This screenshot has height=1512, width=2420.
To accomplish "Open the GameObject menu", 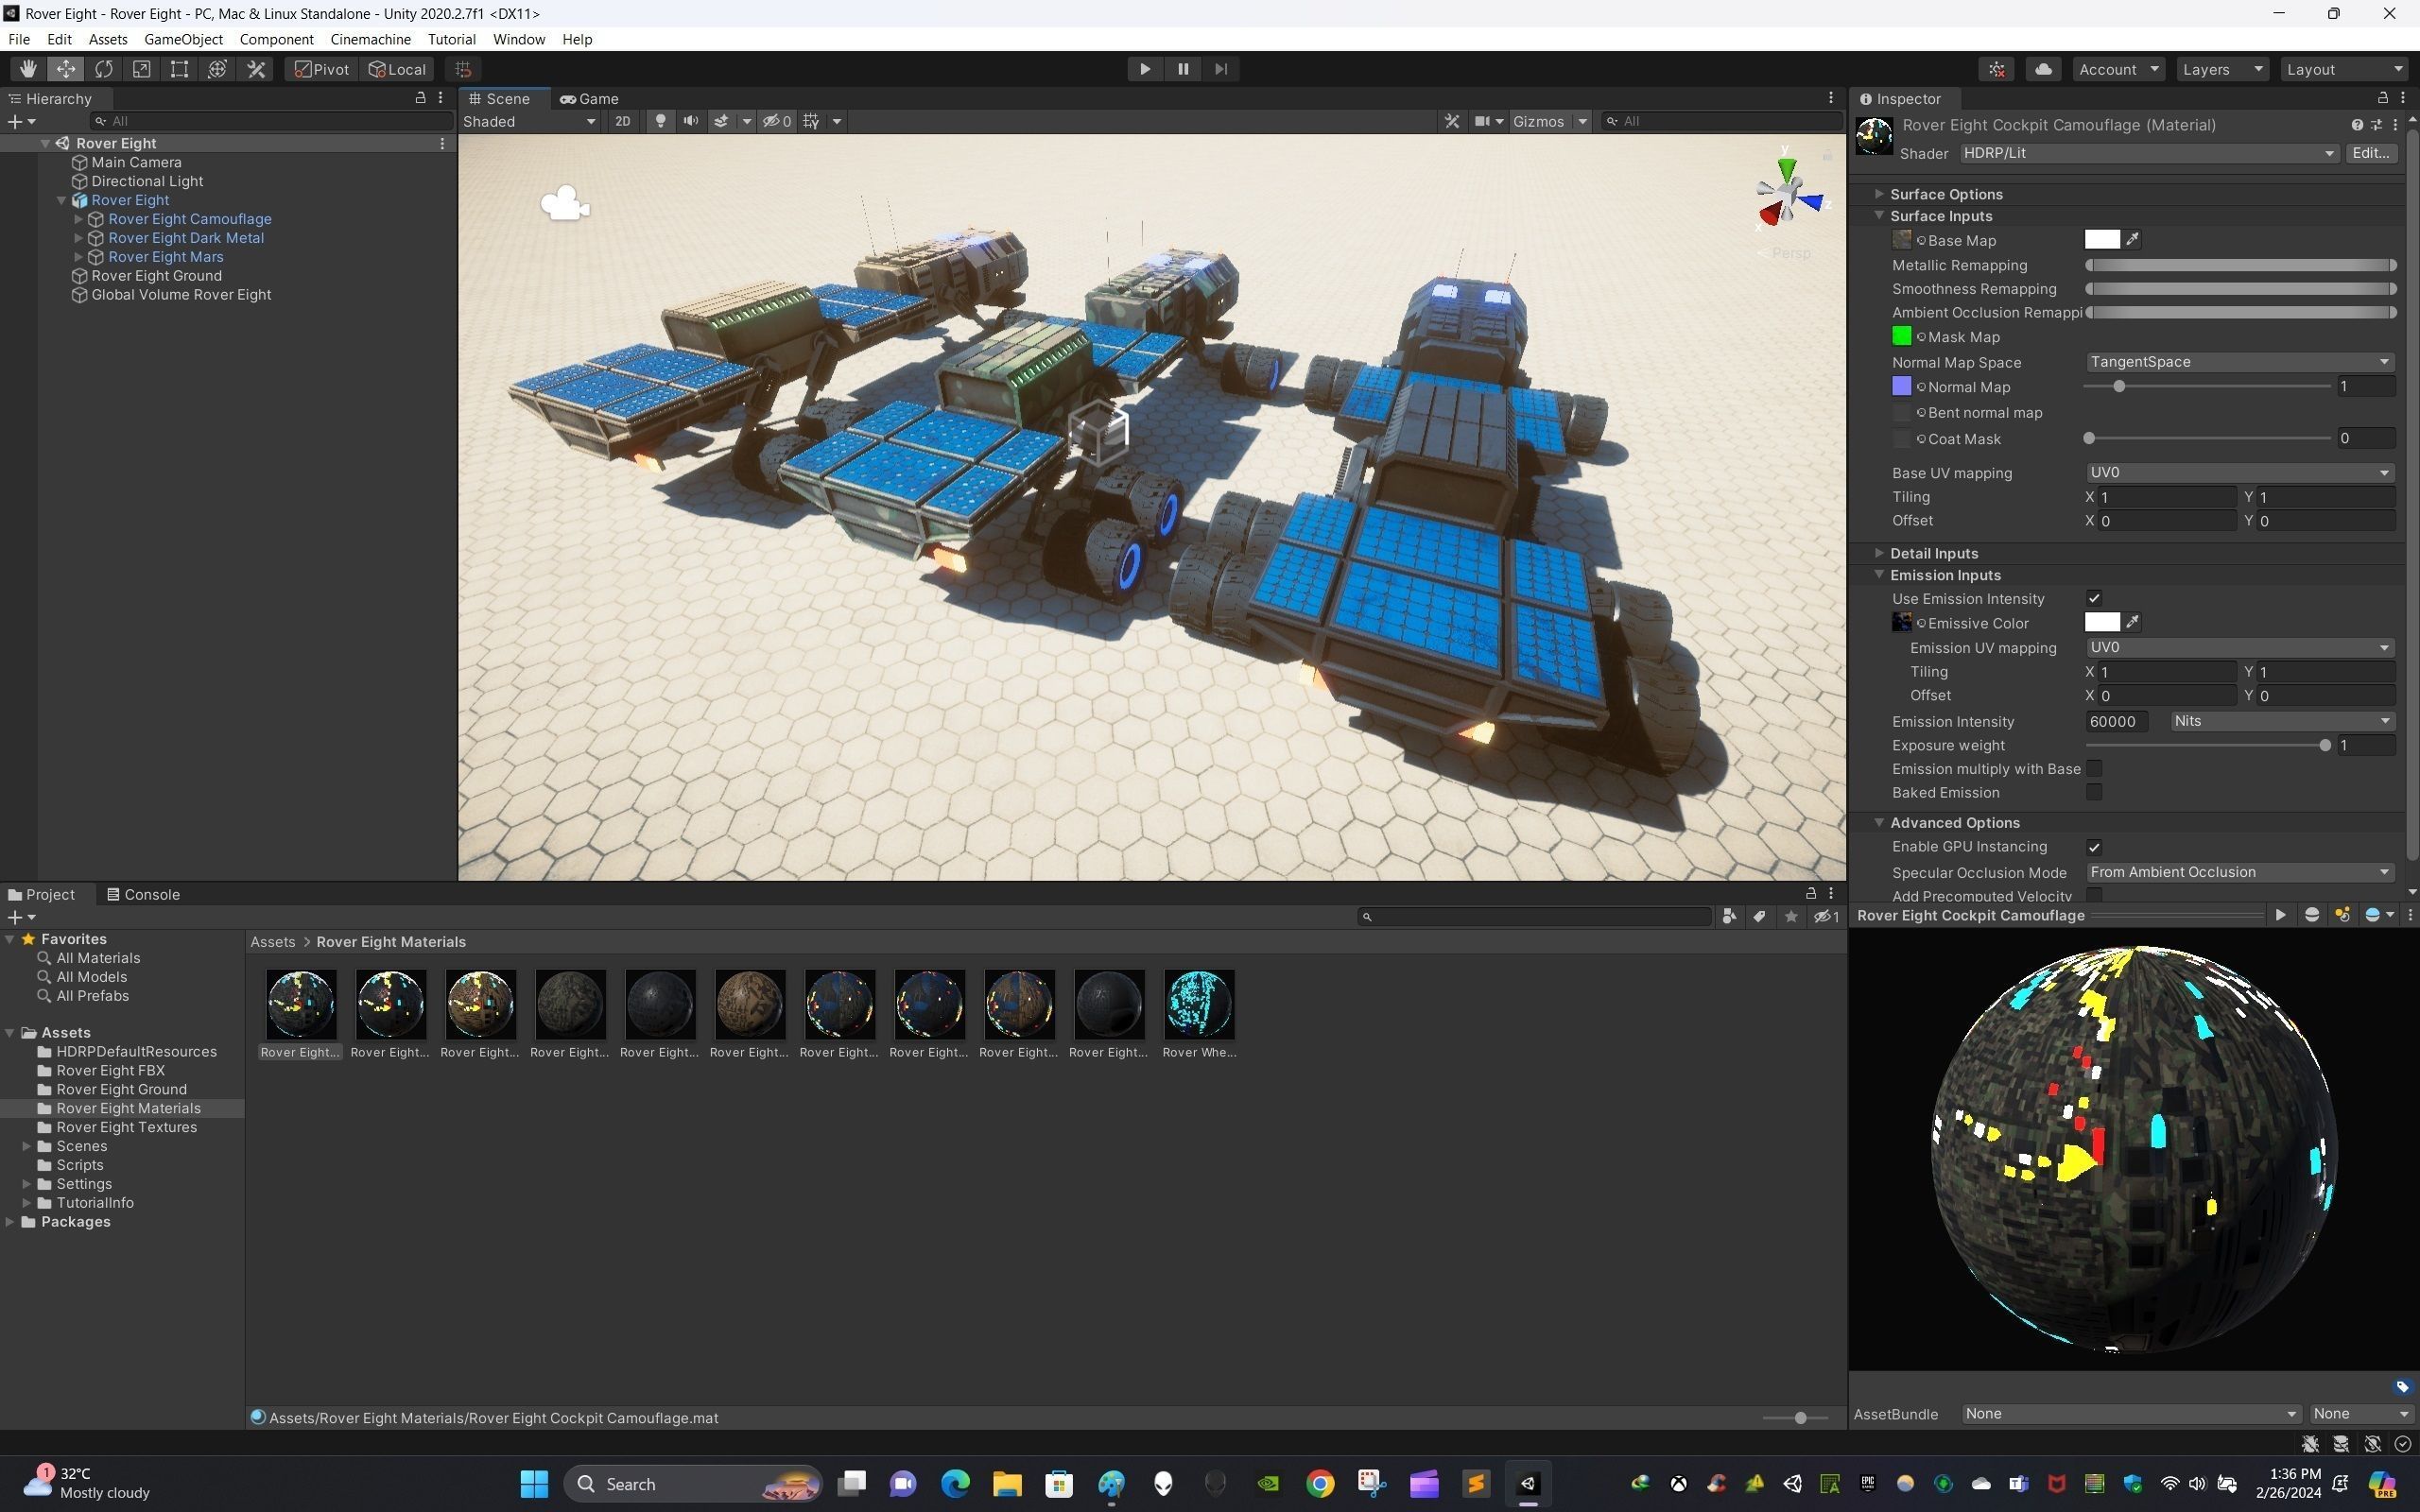I will (183, 39).
